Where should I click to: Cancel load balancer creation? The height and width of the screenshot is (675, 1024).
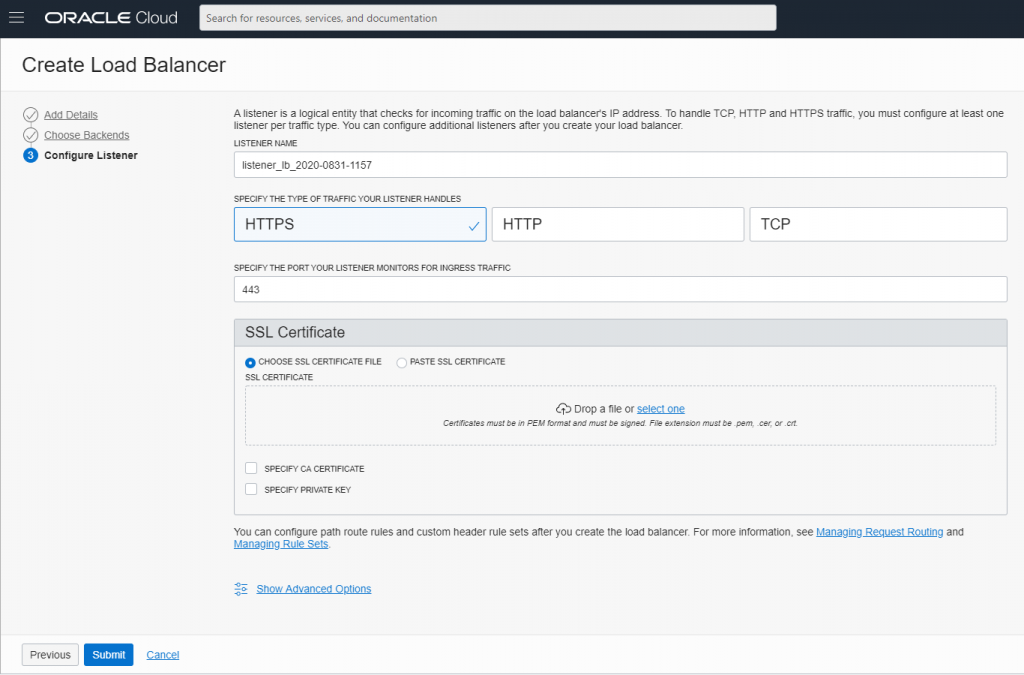[x=163, y=655]
